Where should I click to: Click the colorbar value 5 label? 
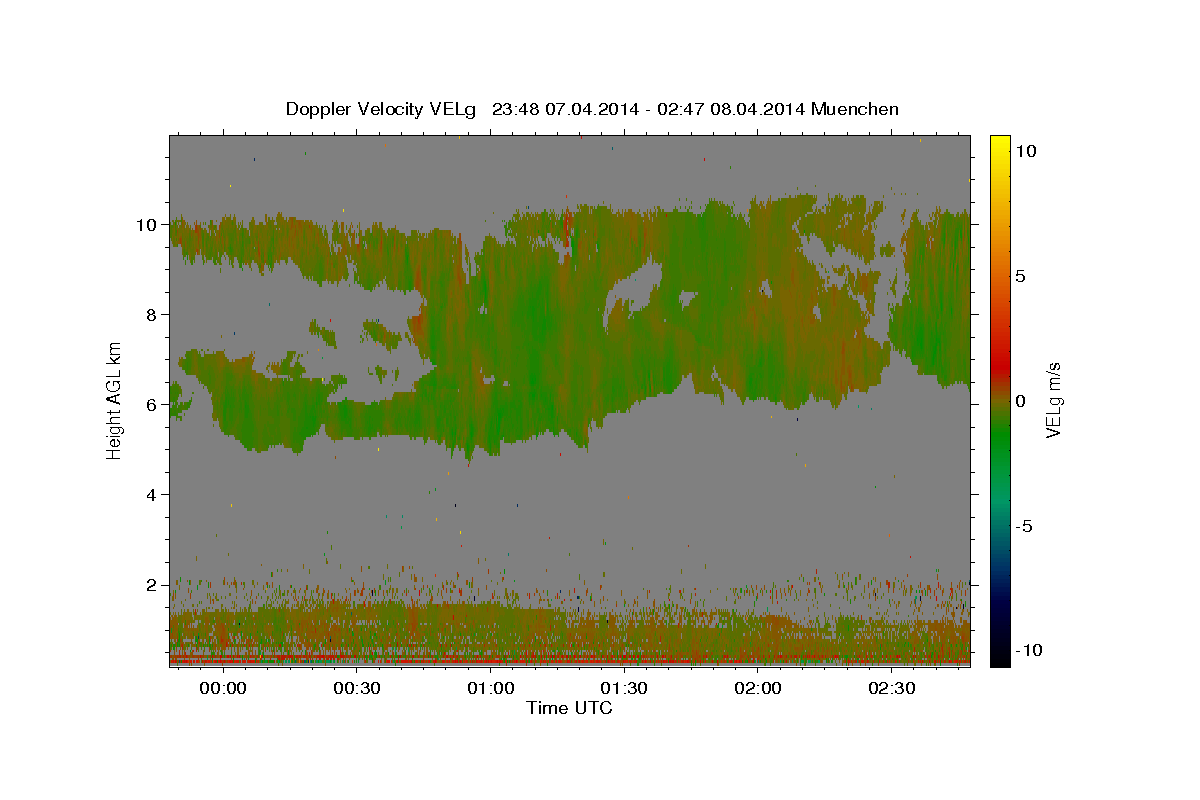point(1020,276)
